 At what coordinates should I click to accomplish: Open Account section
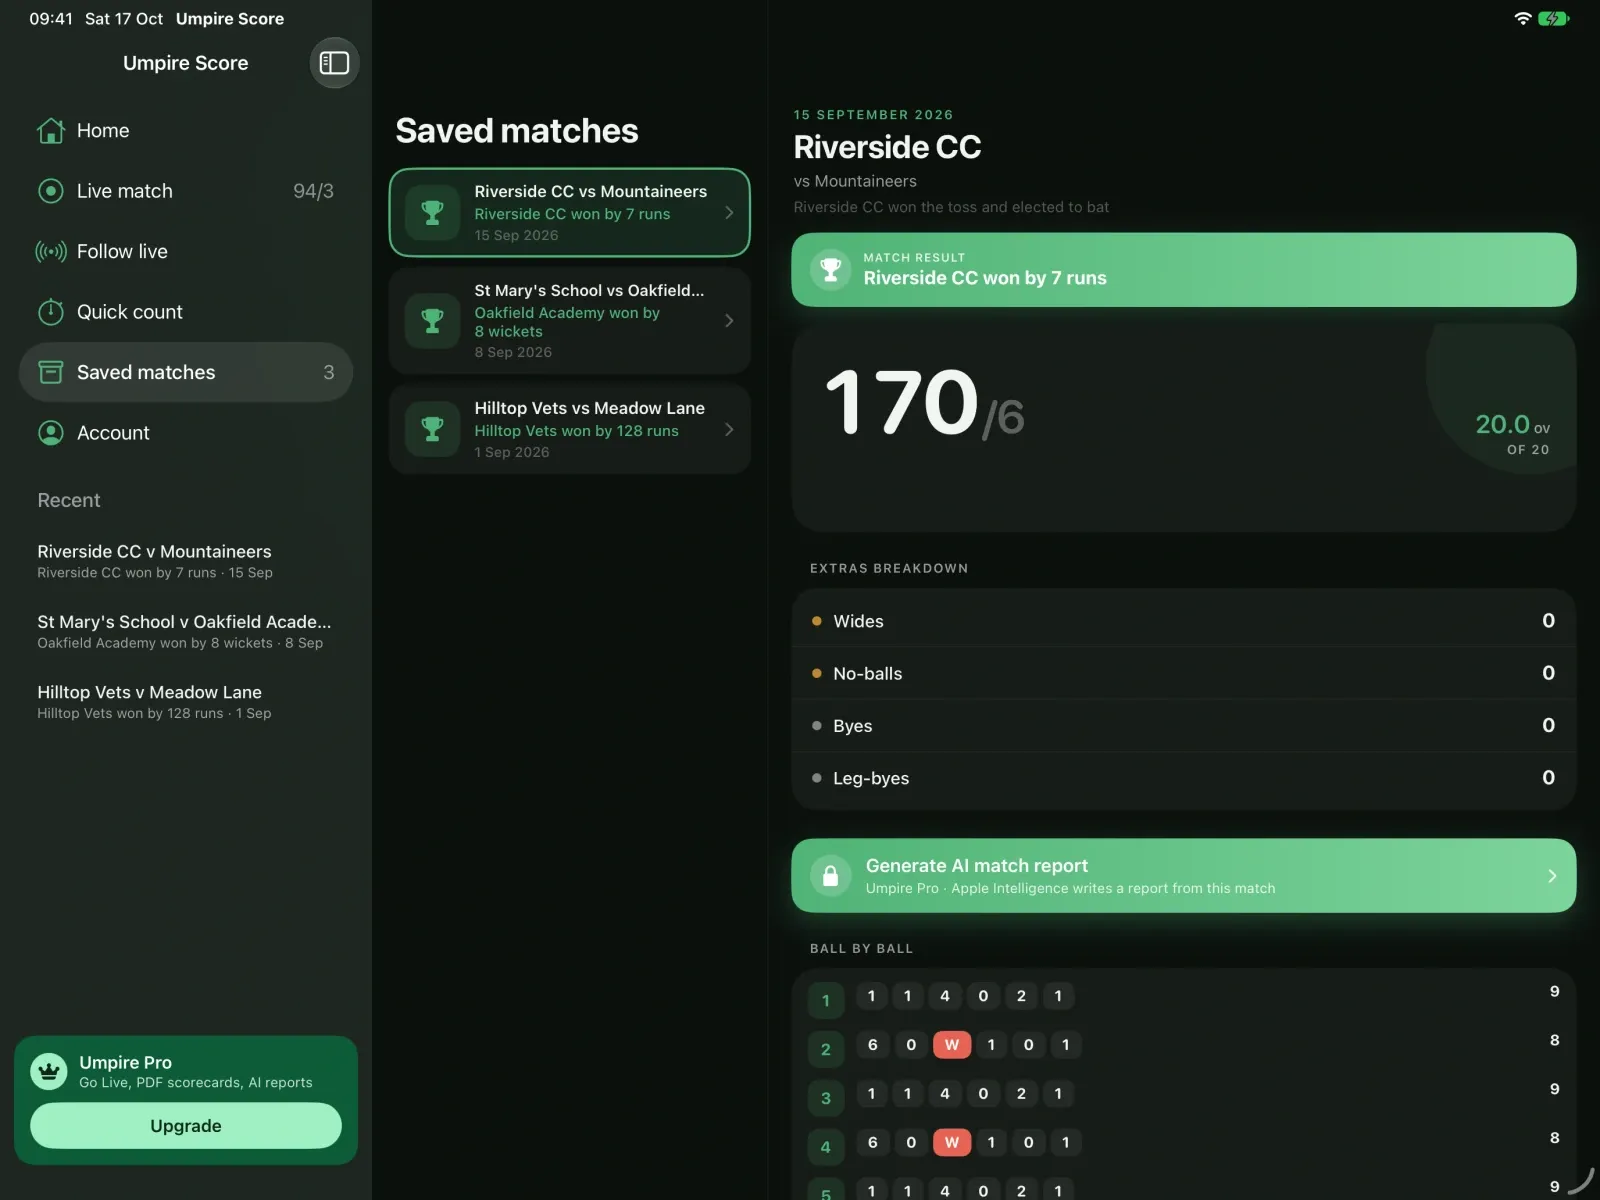pyautogui.click(x=186, y=433)
